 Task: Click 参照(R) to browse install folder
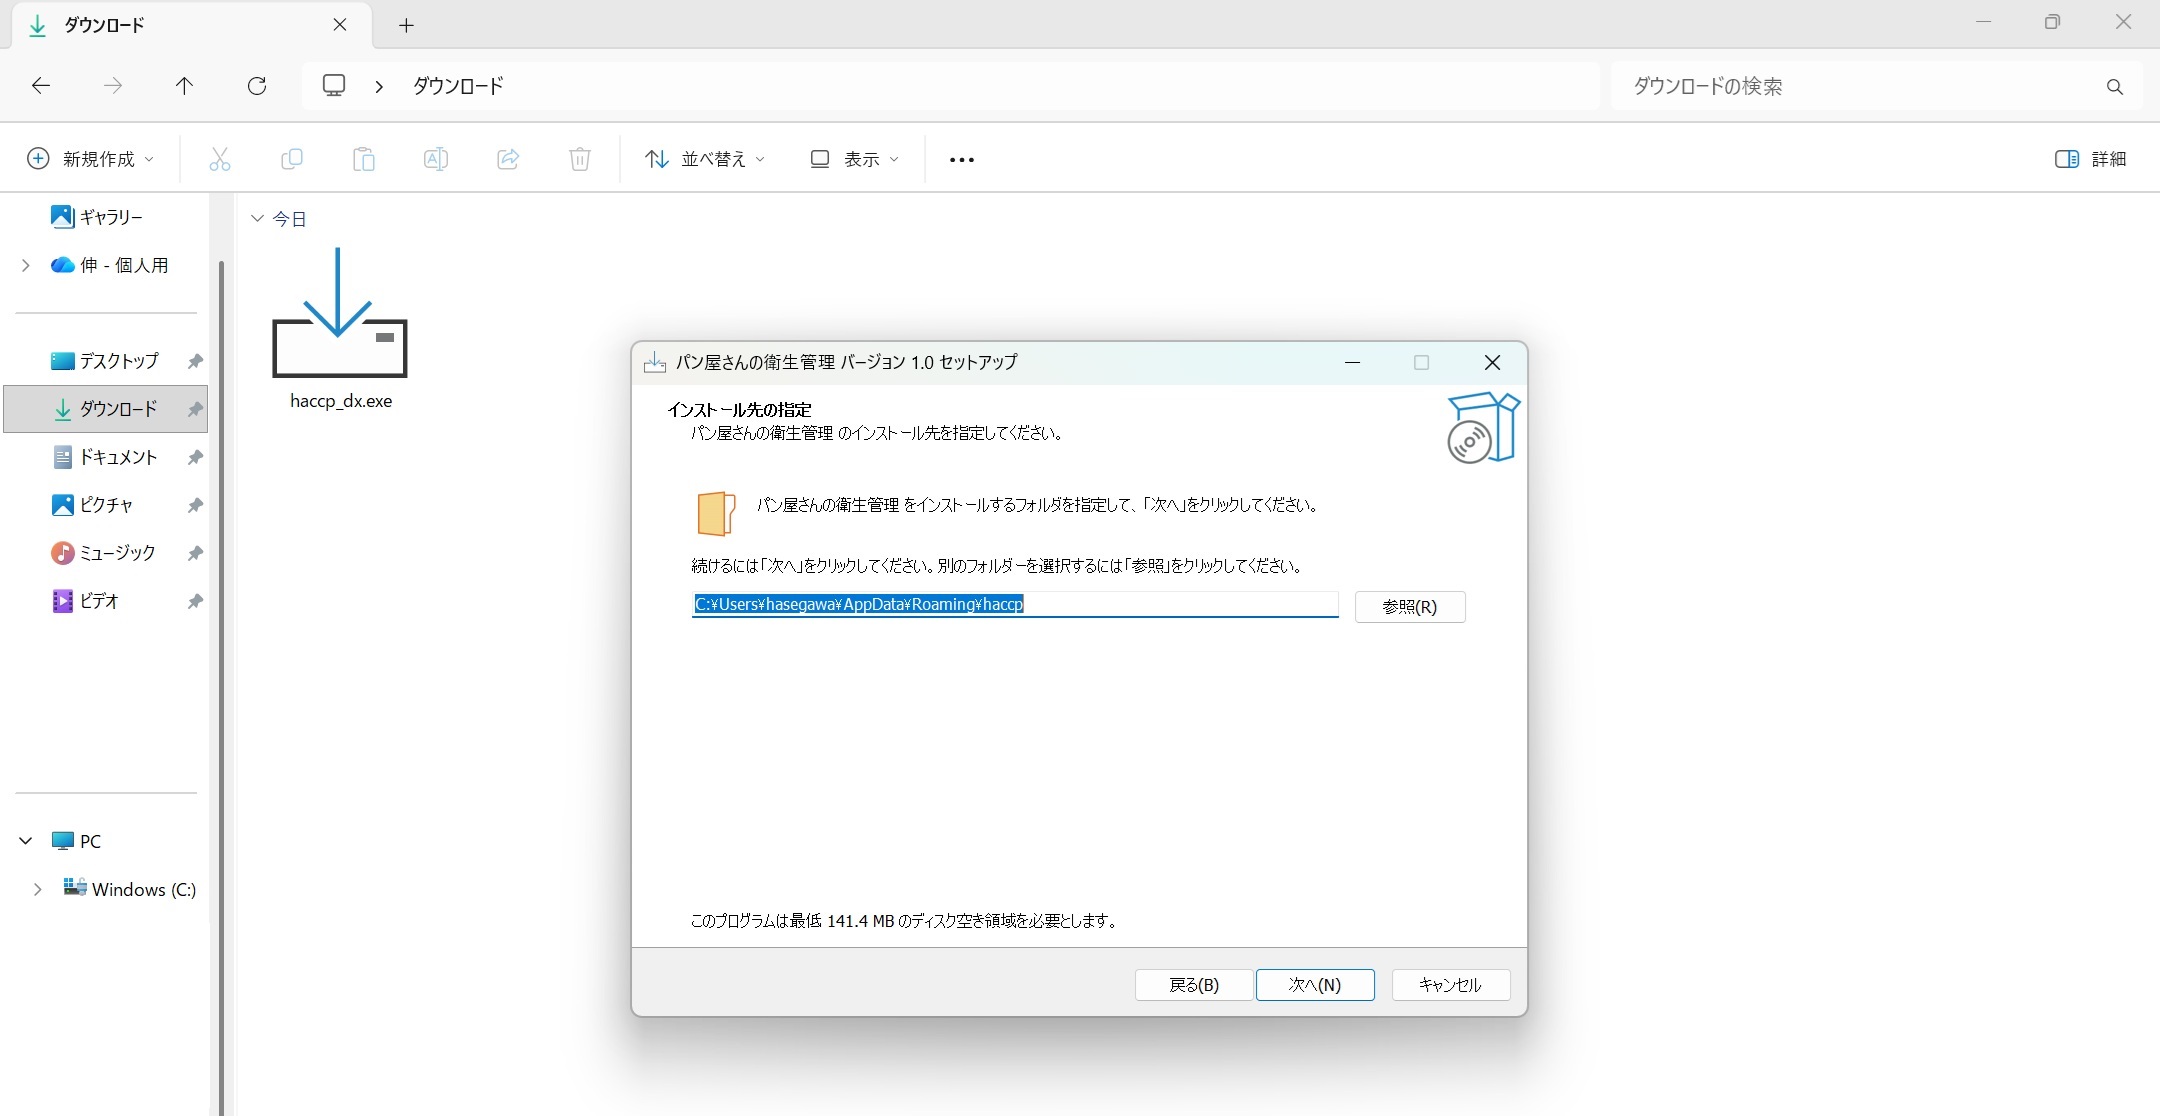coord(1410,607)
